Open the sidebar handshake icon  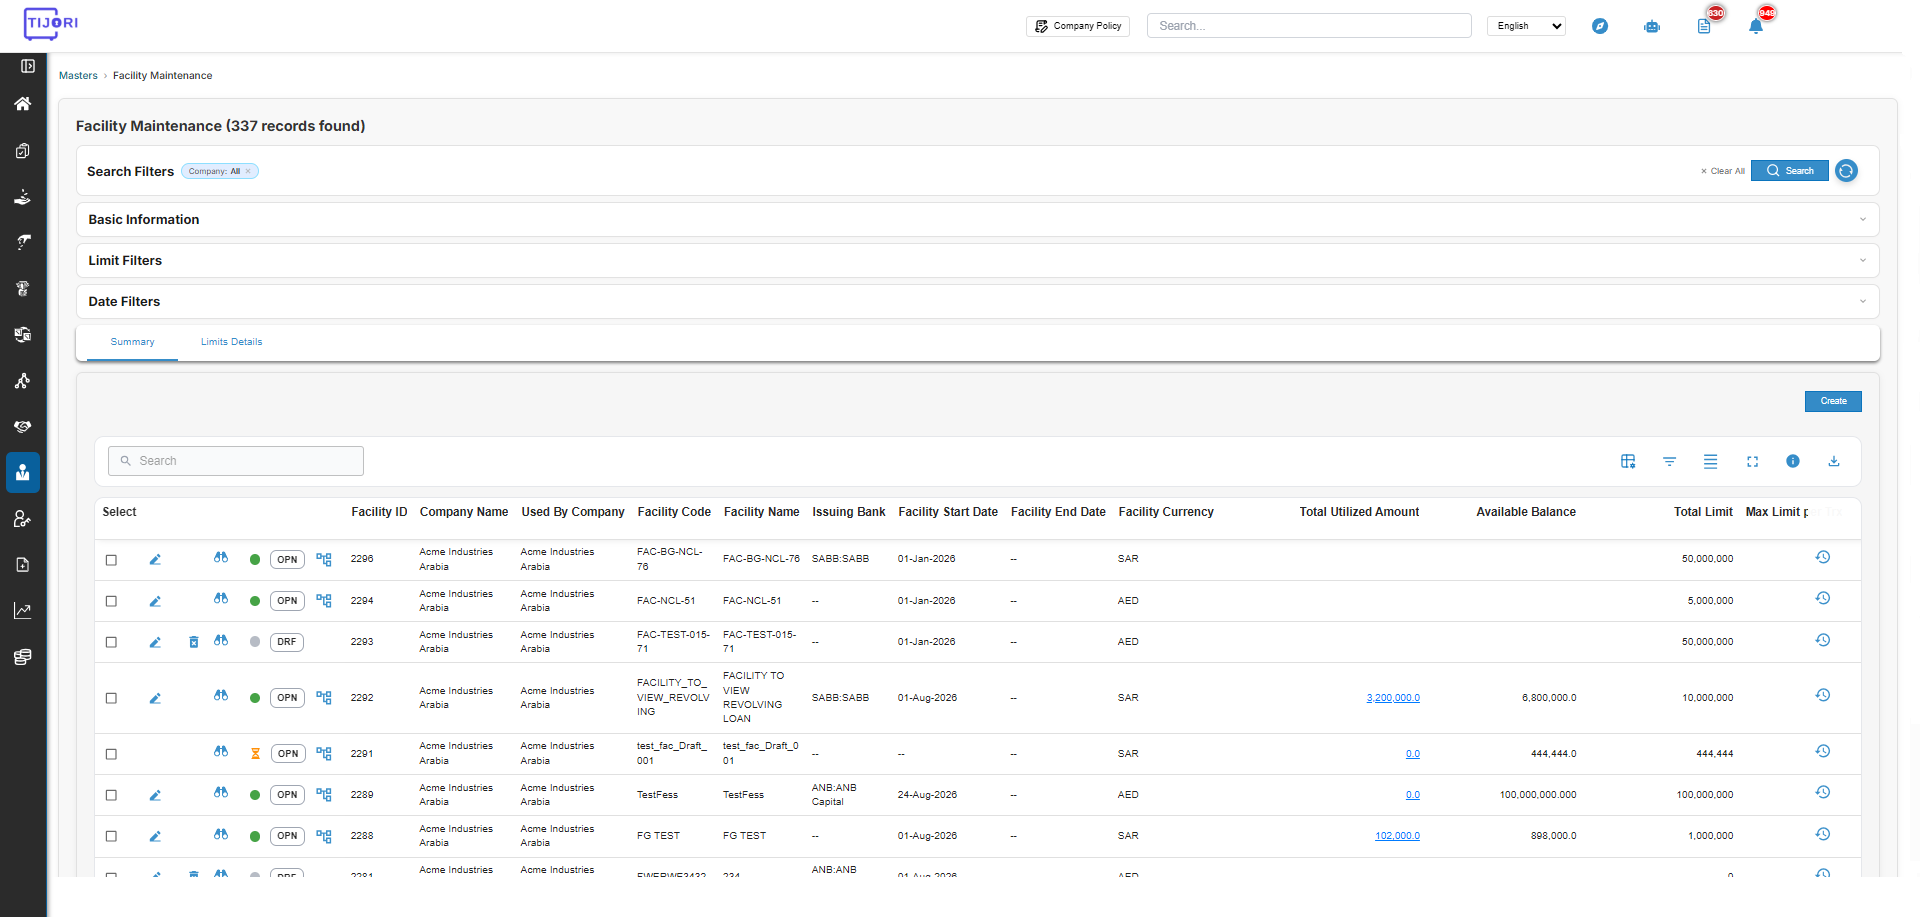tap(23, 427)
